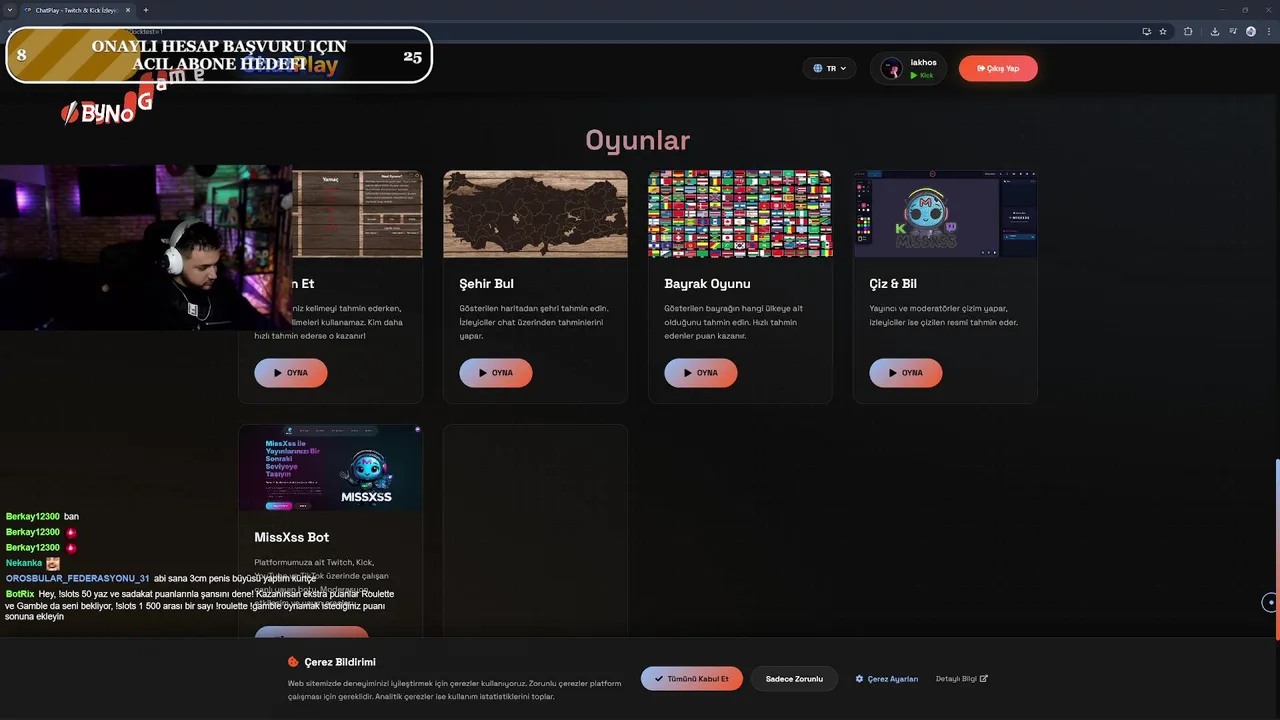Click OYNA under Çiz & Bil
This screenshot has width=1280, height=720.
pyautogui.click(x=906, y=373)
